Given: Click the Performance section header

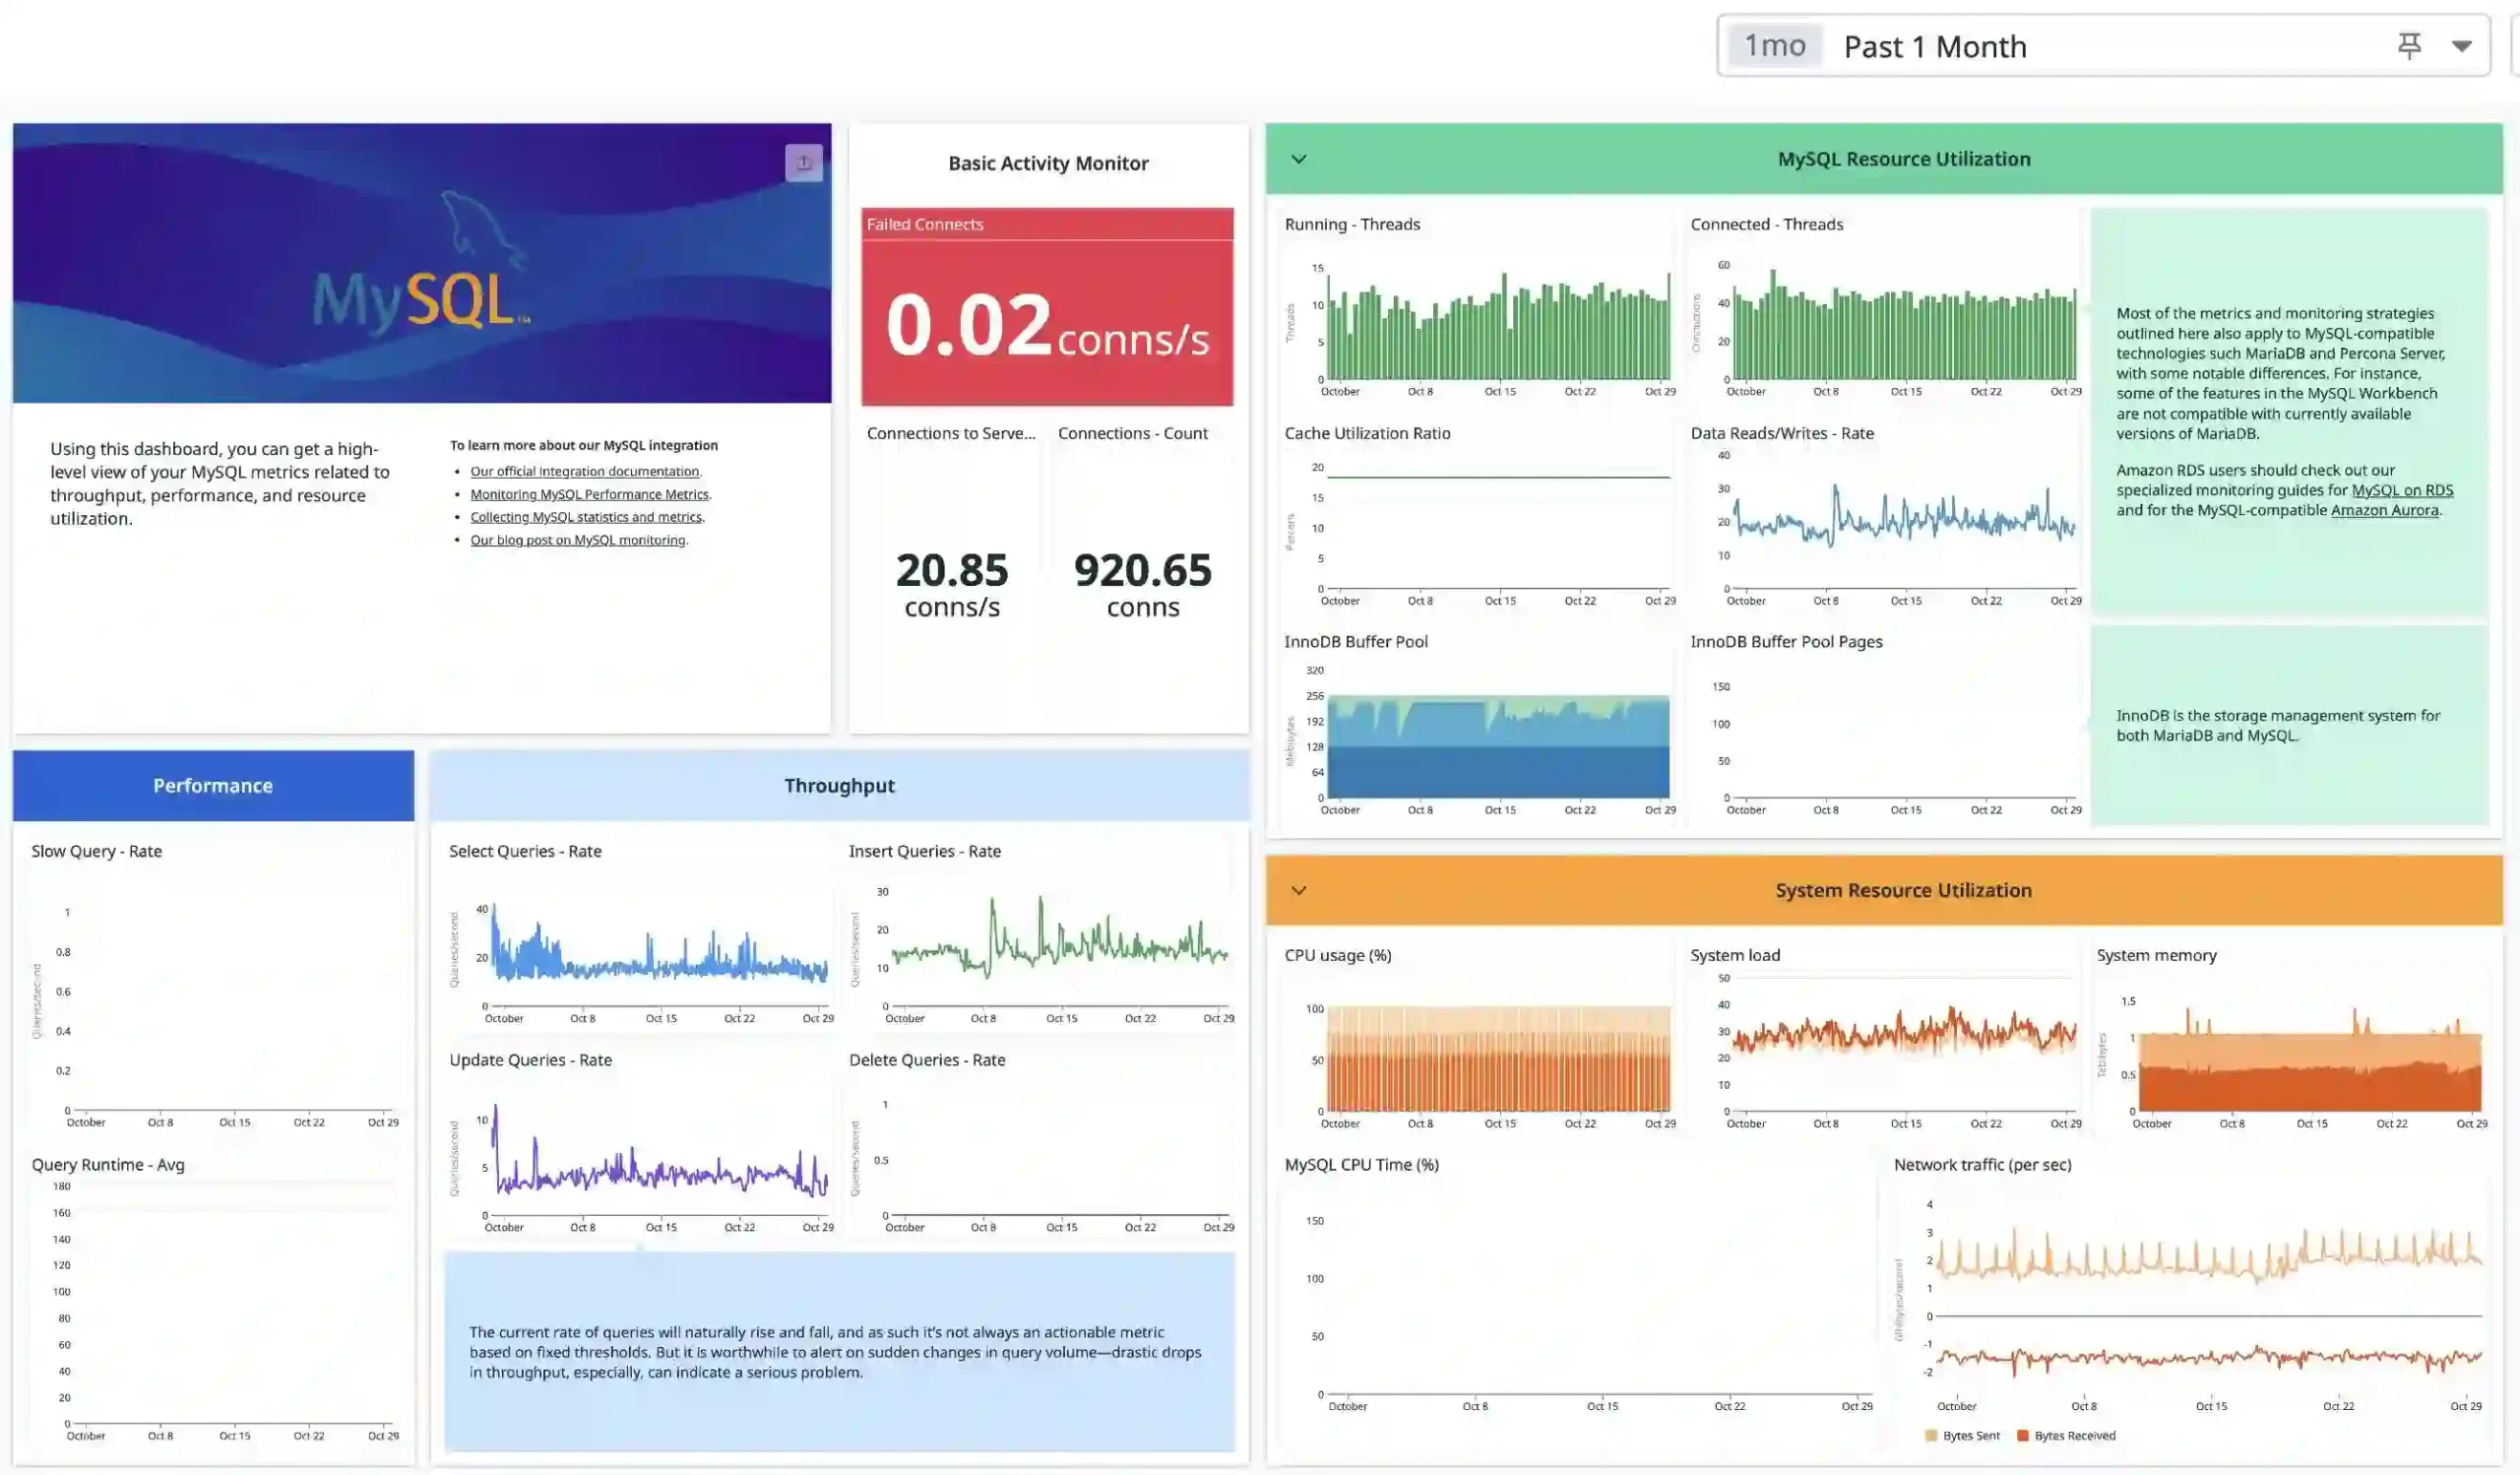Looking at the screenshot, I should coord(213,786).
